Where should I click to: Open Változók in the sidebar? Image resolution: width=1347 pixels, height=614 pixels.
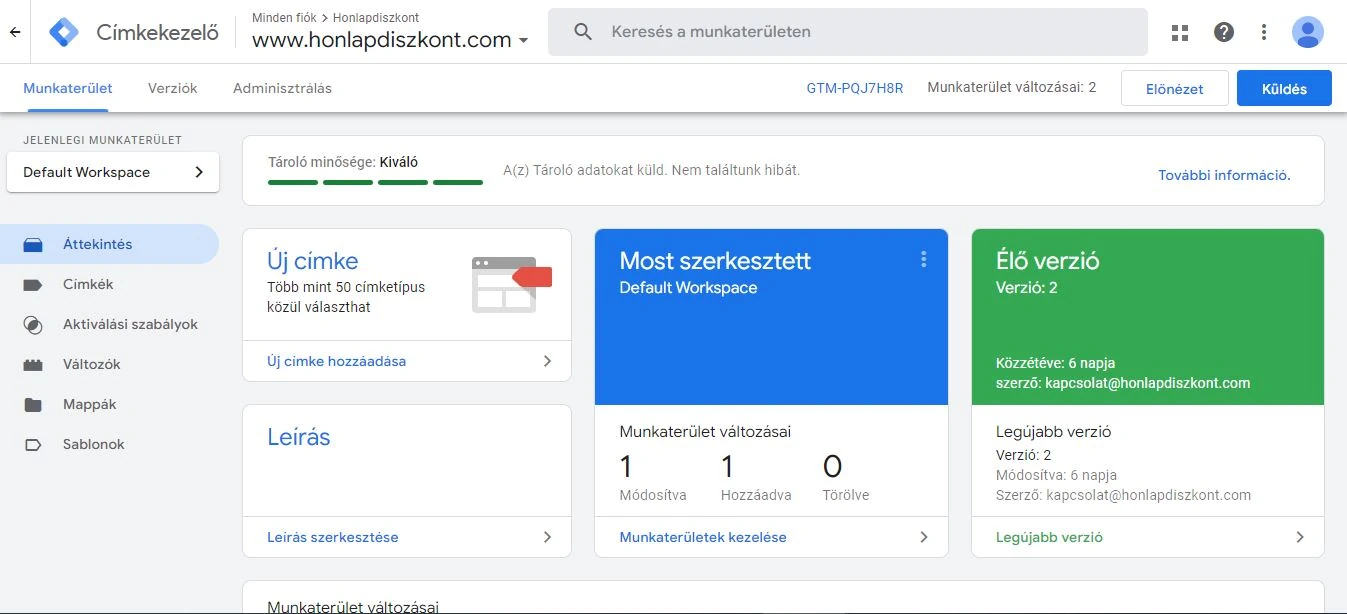111,364
